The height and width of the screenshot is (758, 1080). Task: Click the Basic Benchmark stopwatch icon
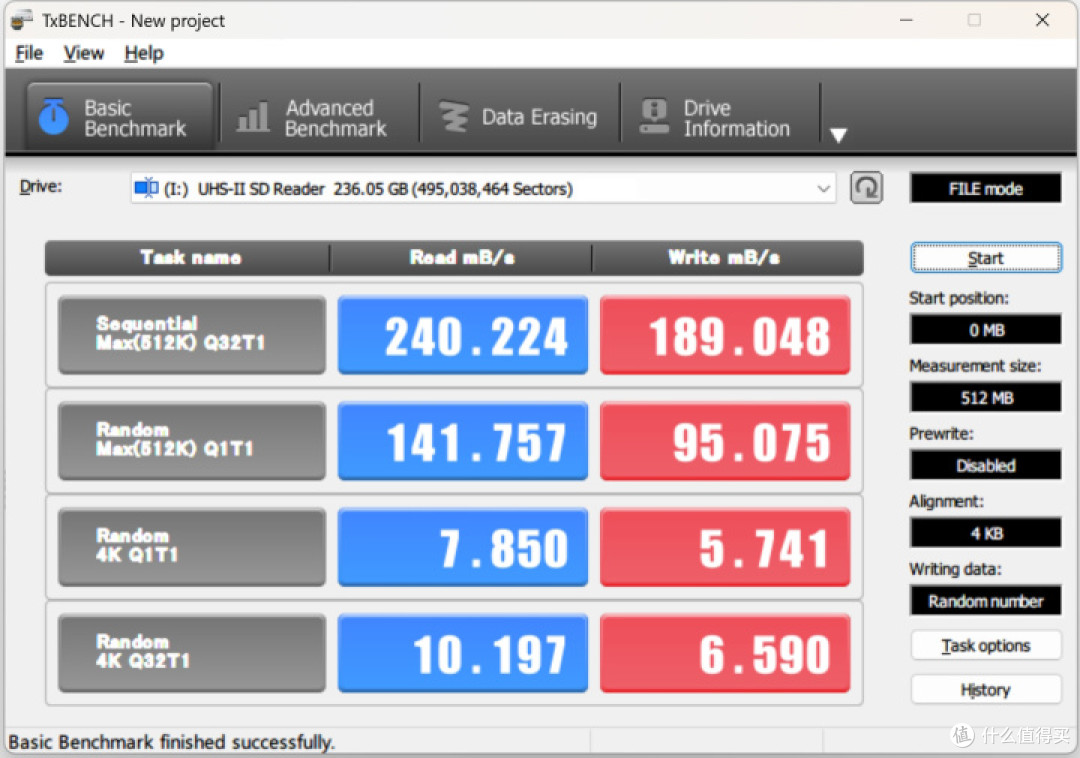click(53, 116)
